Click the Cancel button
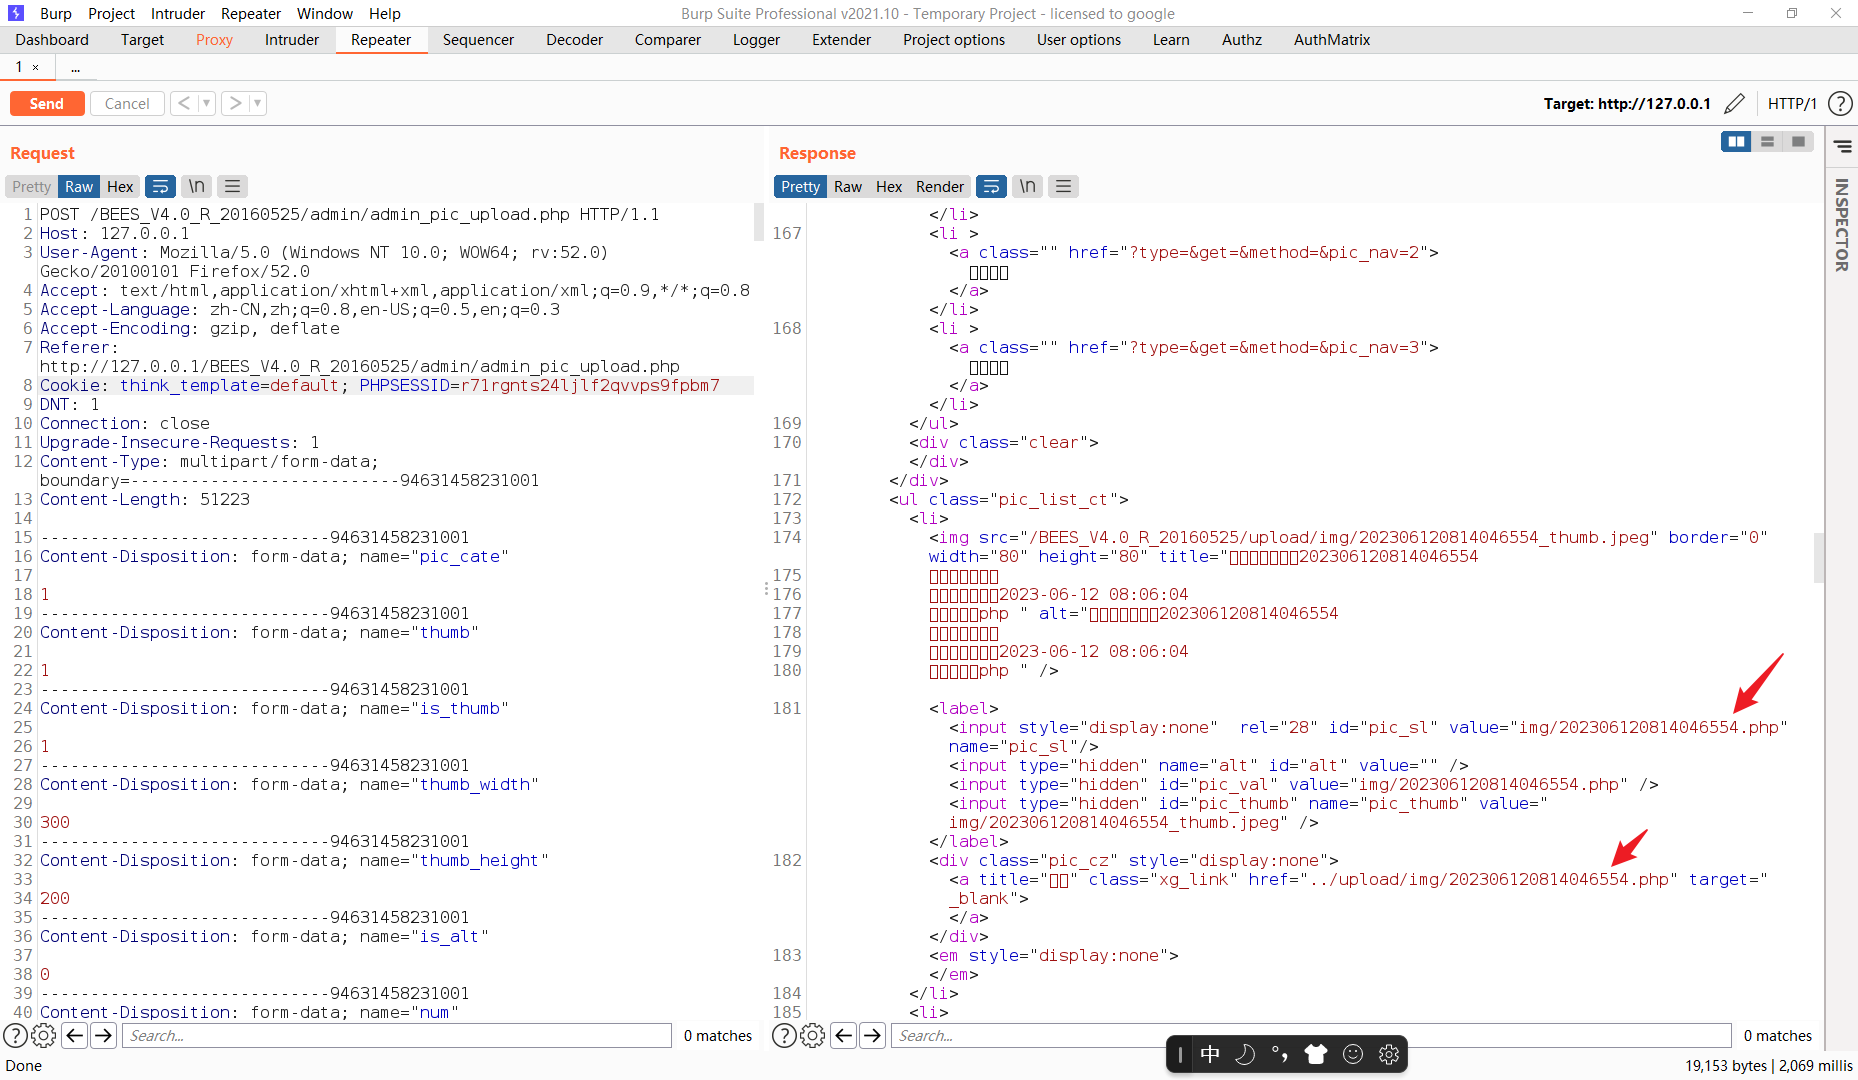1858x1080 pixels. [127, 103]
